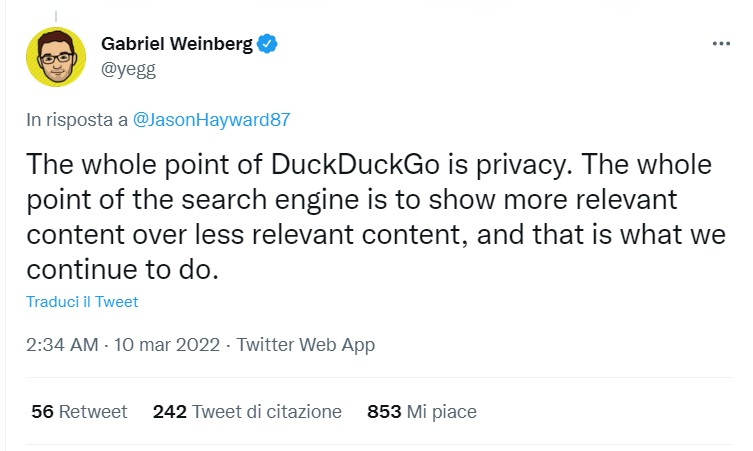Click the number 242 in the quote count
The width and height of the screenshot is (753, 451).
coord(170,411)
